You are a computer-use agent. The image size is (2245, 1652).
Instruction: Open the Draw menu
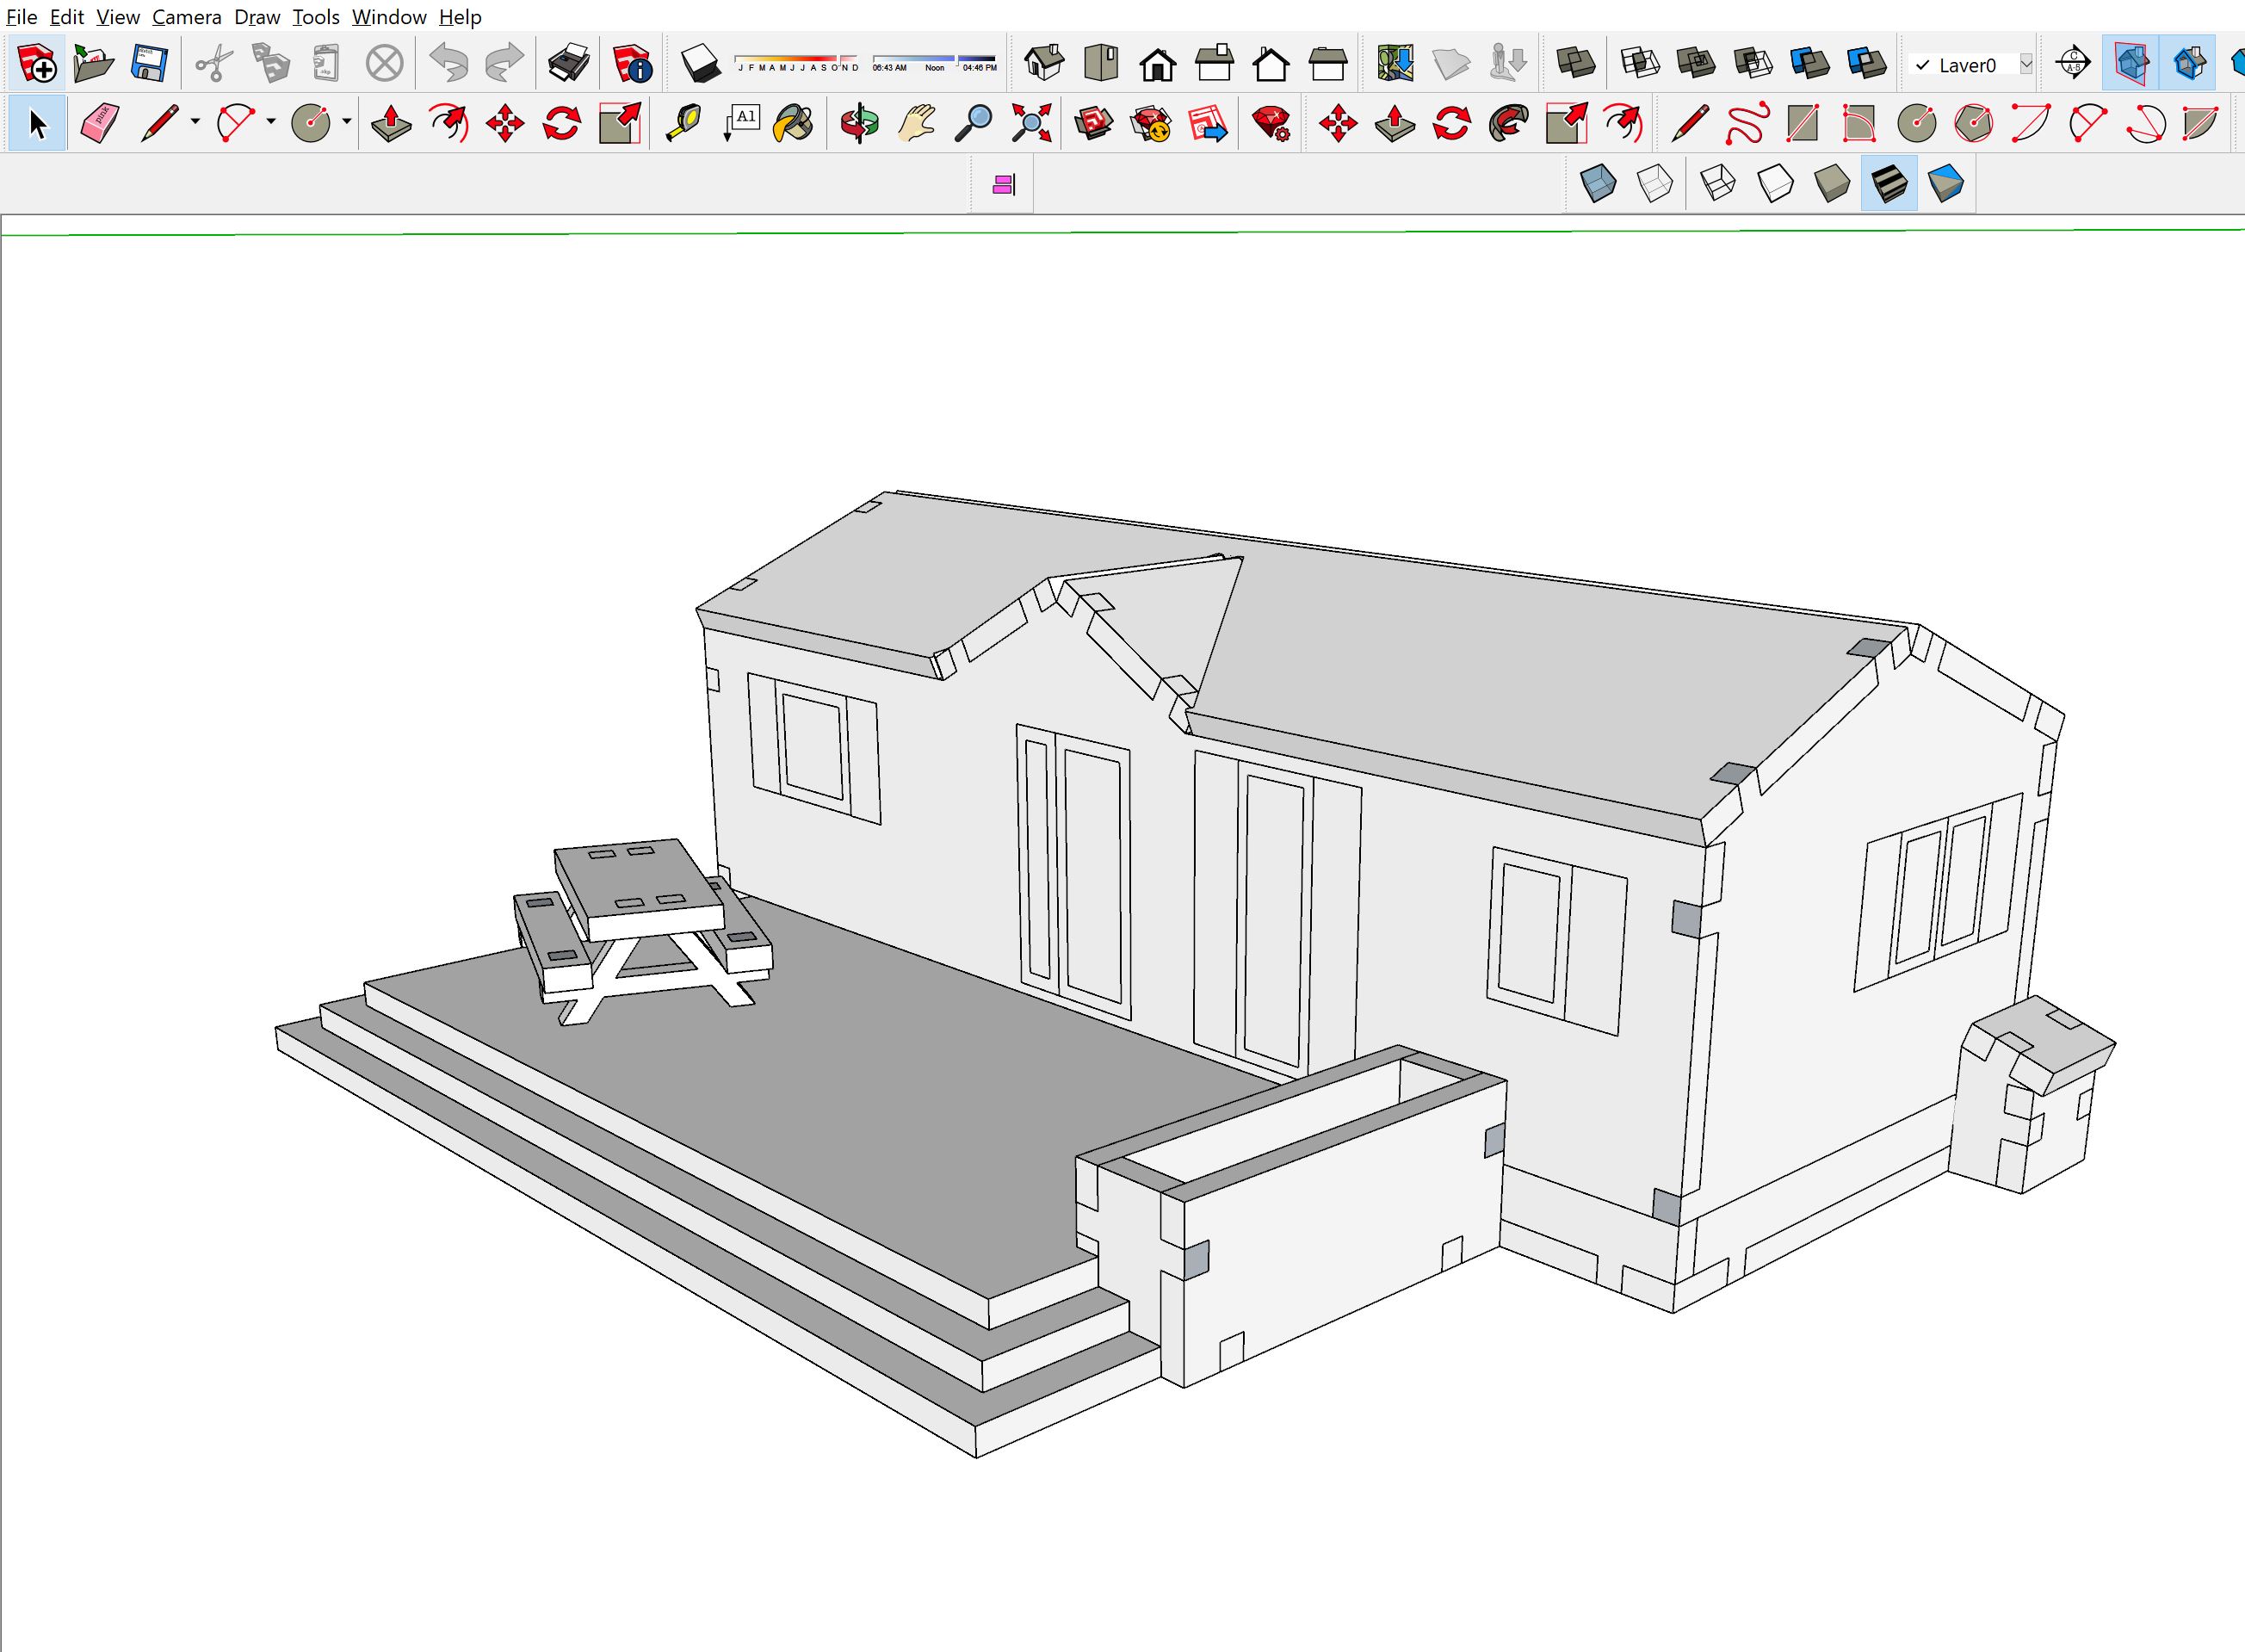(257, 17)
